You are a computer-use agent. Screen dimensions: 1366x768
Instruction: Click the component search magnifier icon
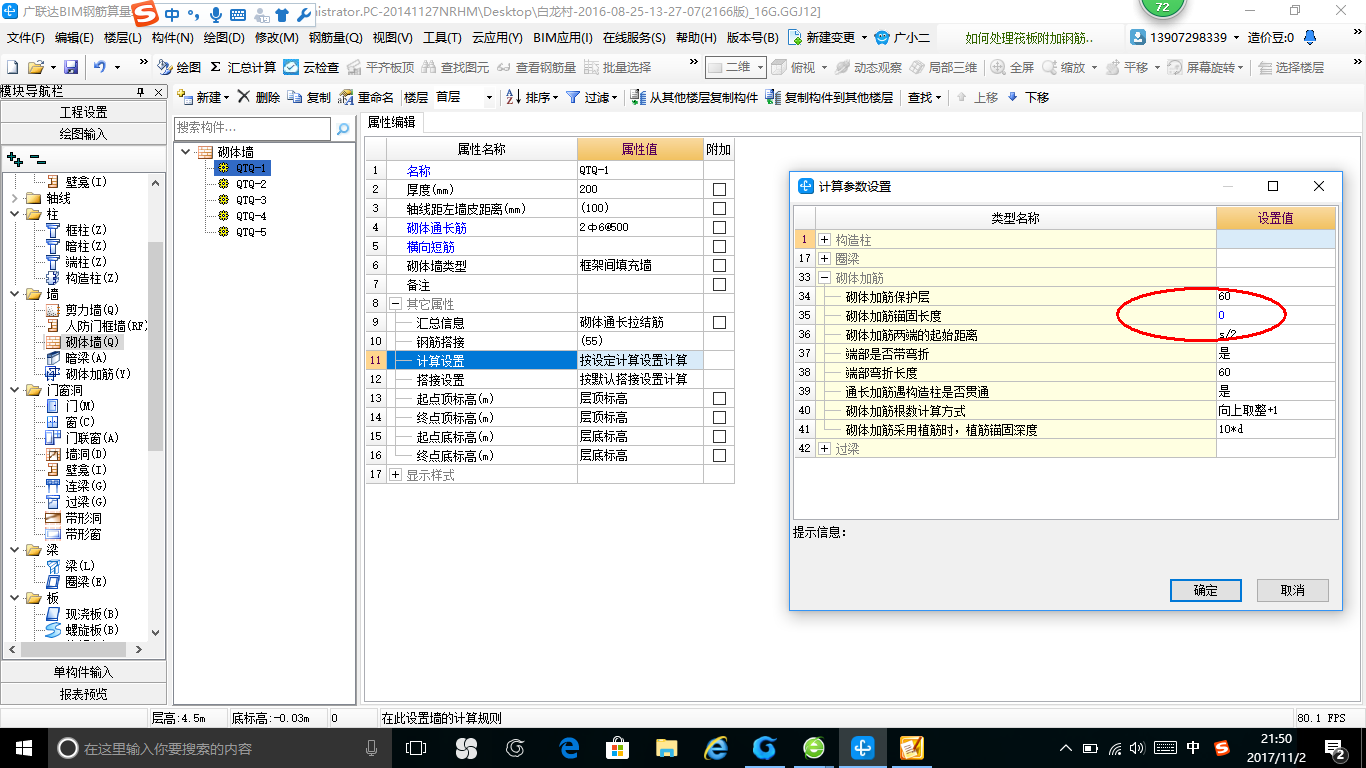pos(343,128)
